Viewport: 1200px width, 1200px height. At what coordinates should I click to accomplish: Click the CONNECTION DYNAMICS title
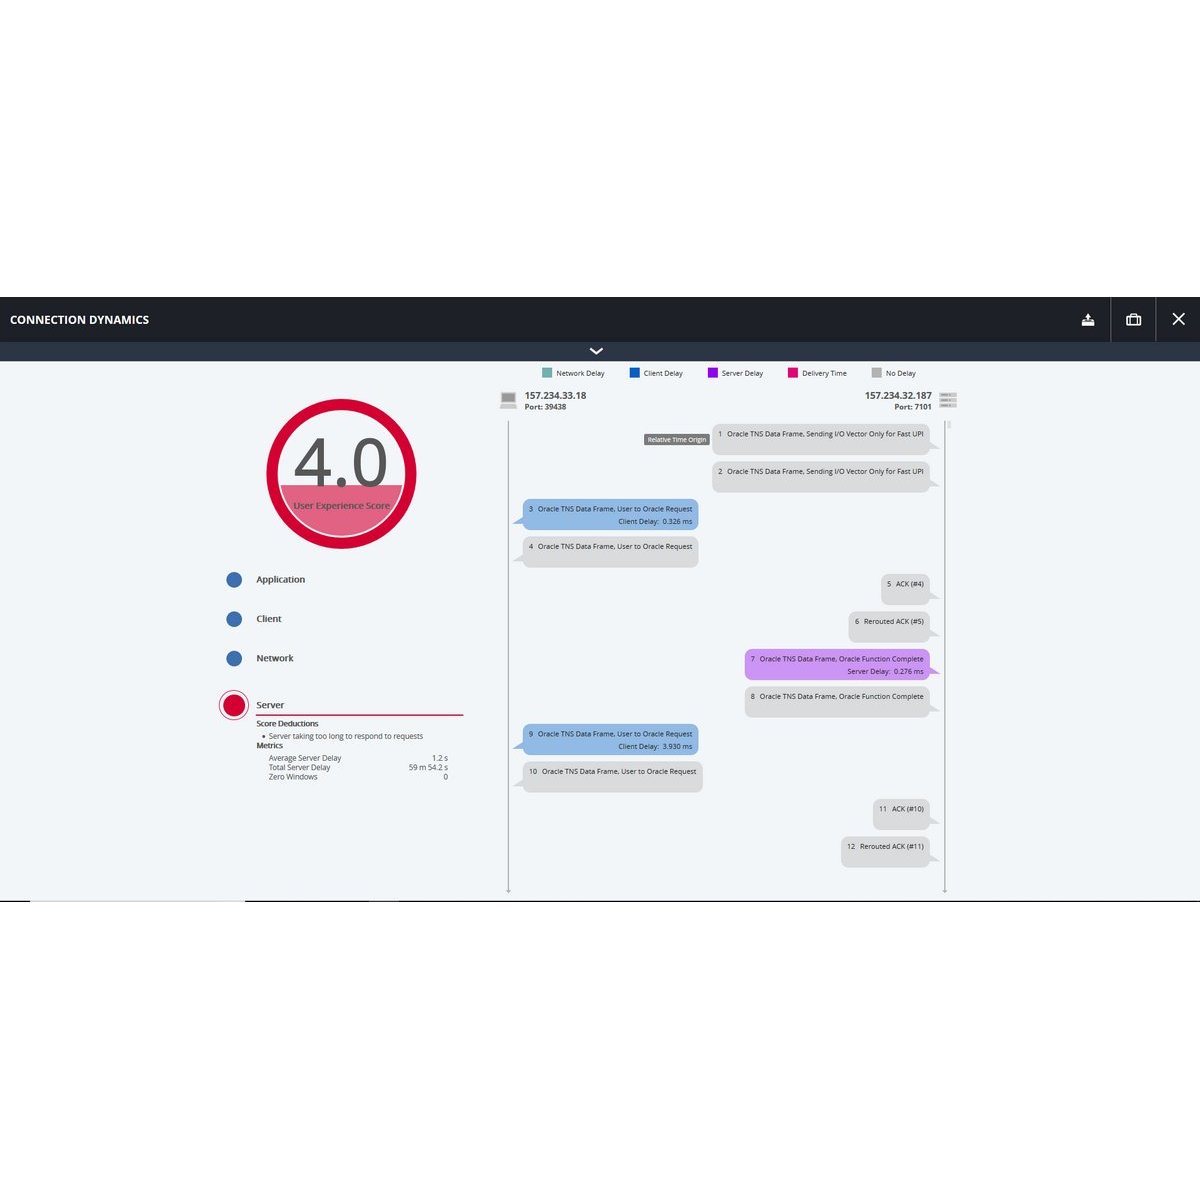click(x=79, y=320)
